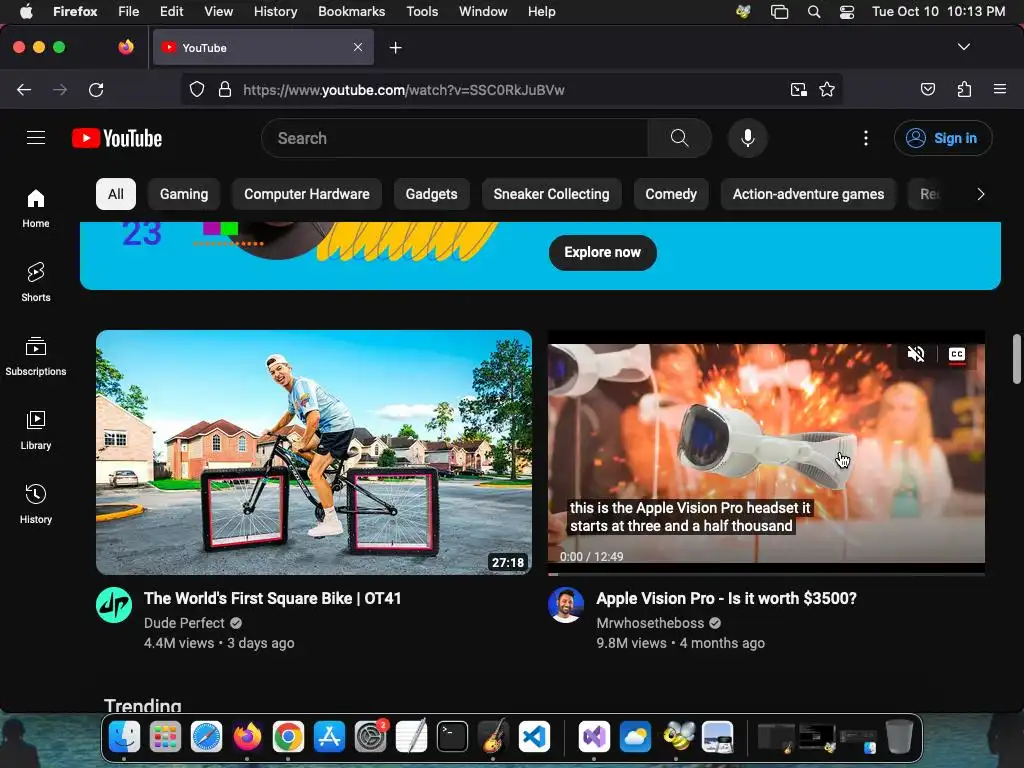Launch Visual Studio Code from Dock
Viewport: 1024px width, 768px height.
534,737
